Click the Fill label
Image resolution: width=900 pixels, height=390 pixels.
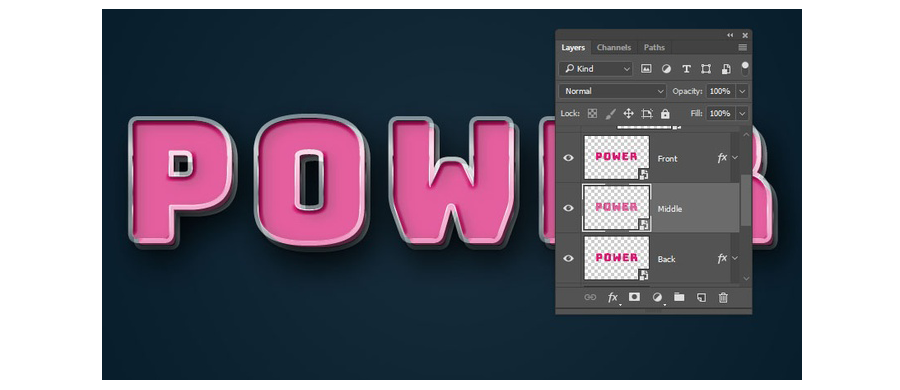[x=696, y=114]
